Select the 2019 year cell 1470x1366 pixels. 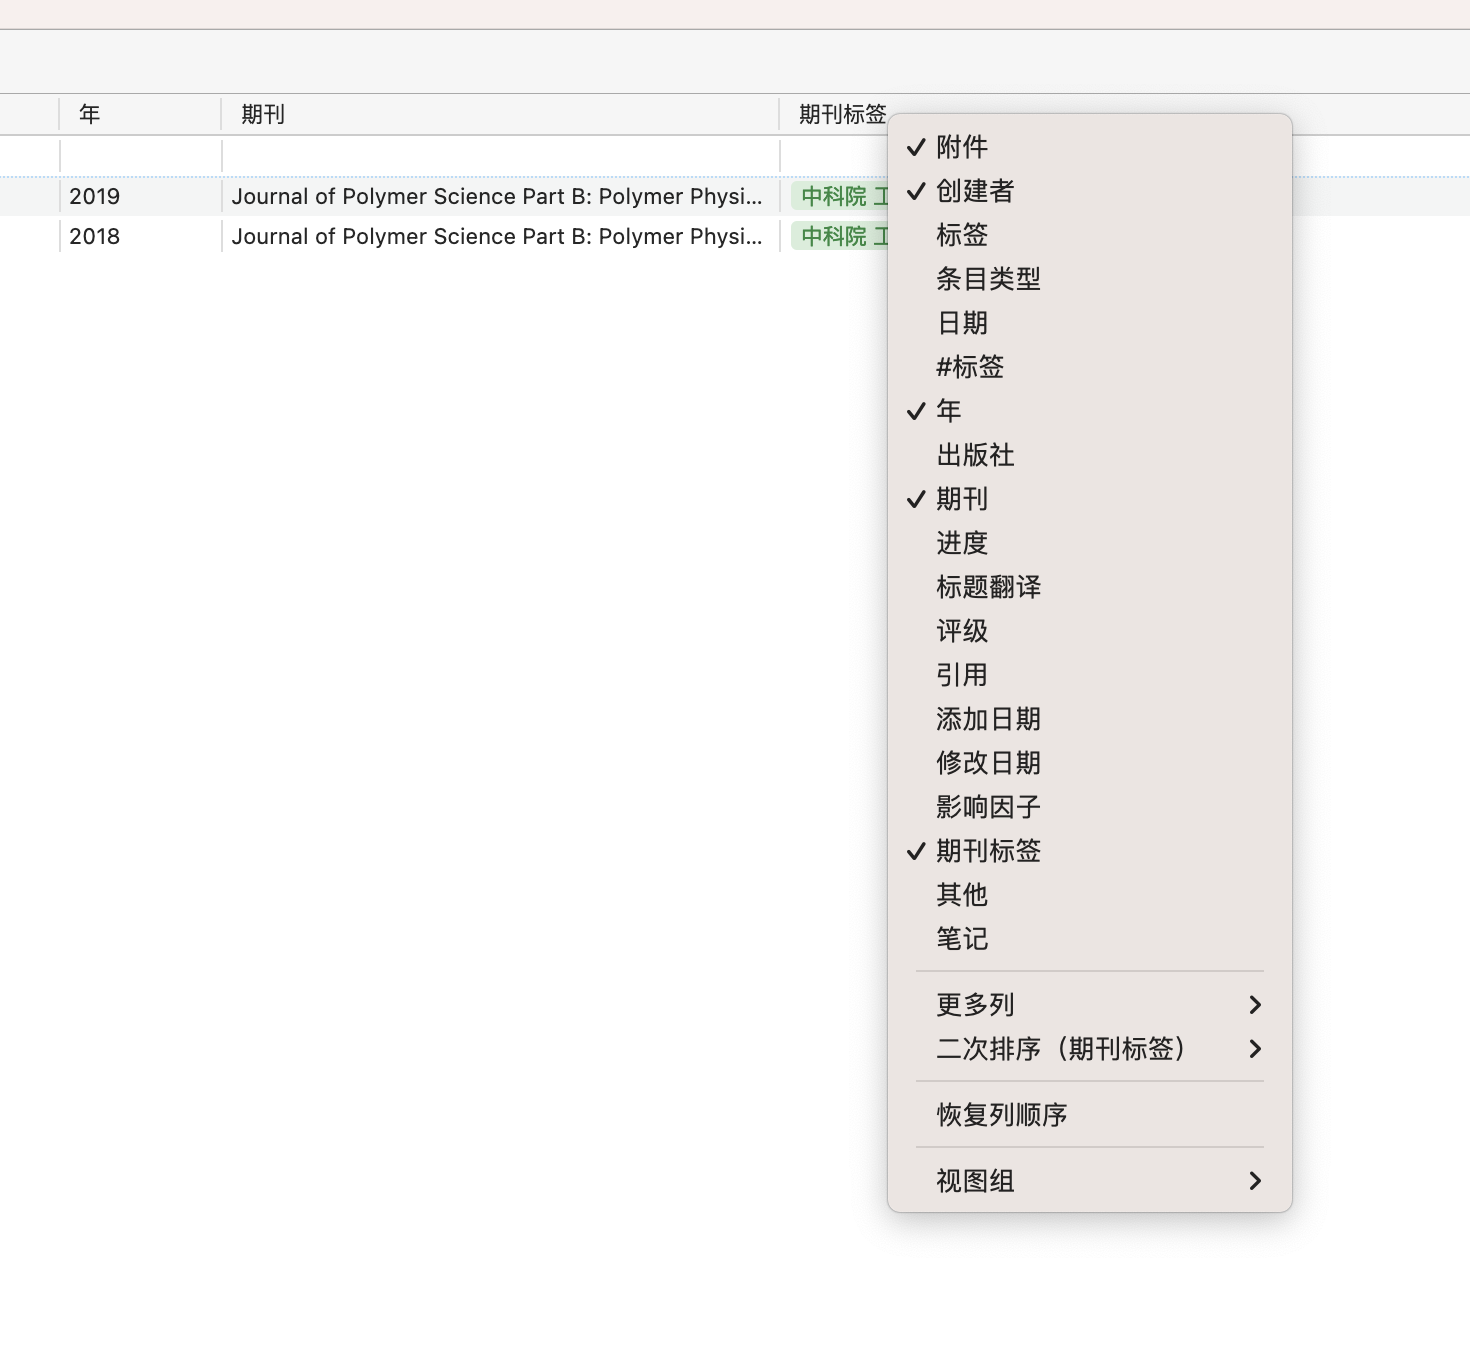tap(95, 196)
